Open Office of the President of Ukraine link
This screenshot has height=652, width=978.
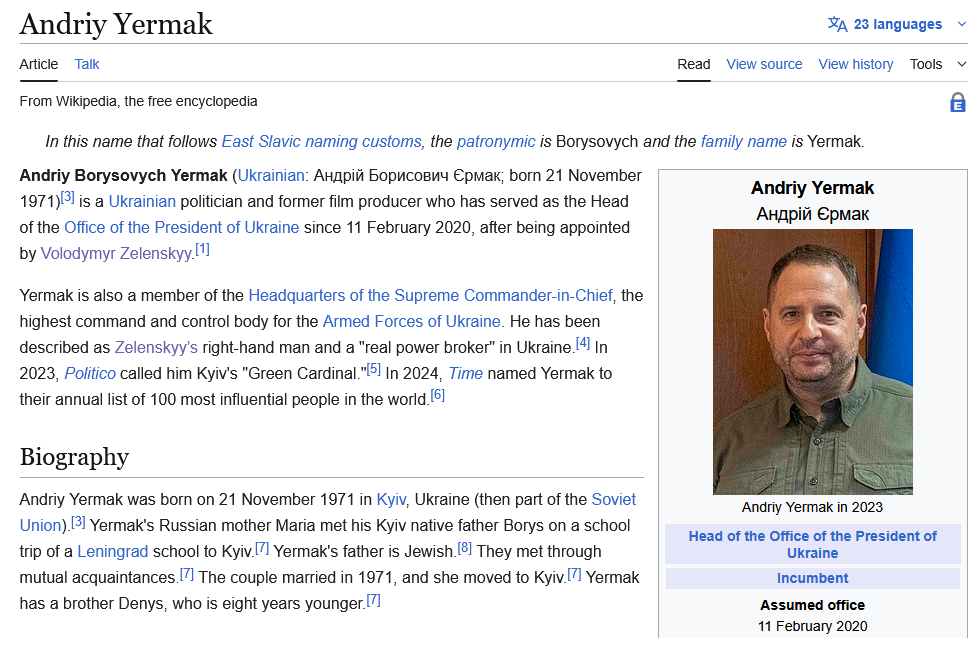[x=182, y=228]
